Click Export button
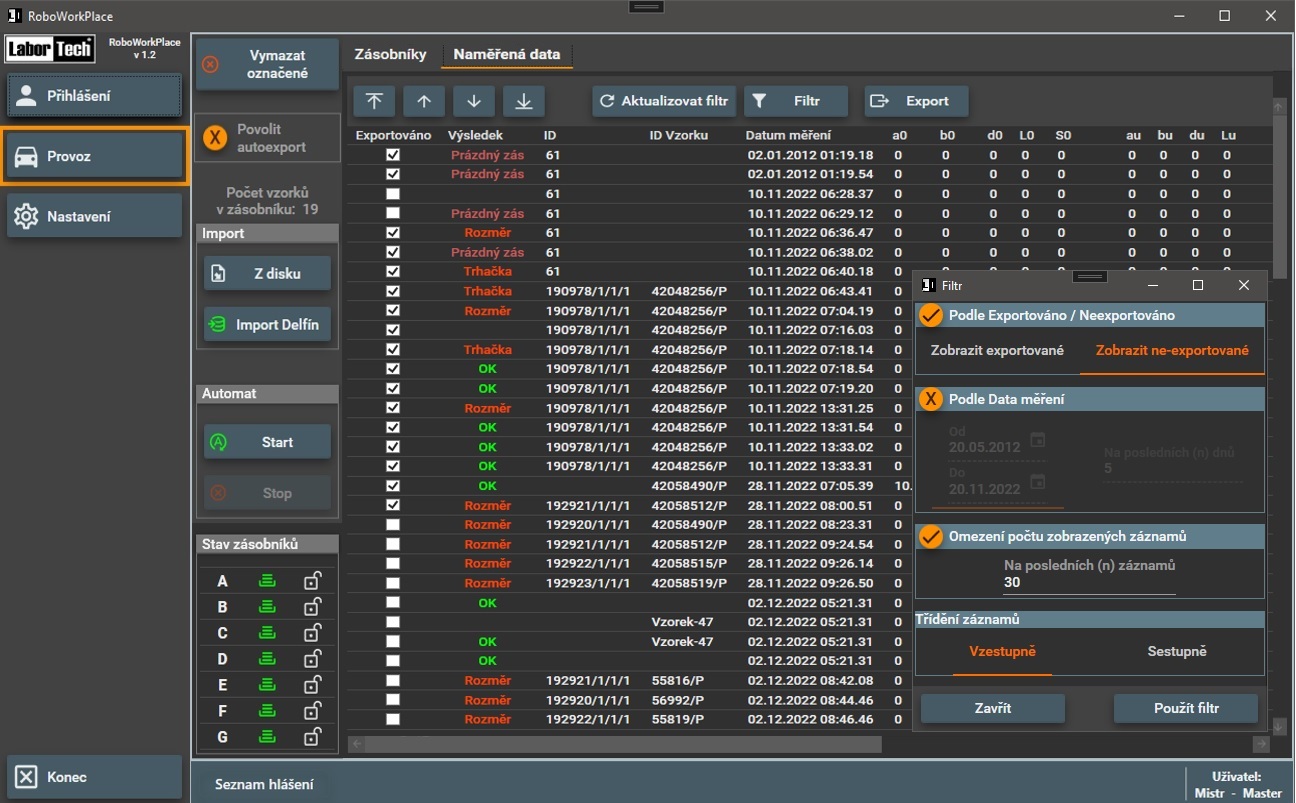 coord(916,101)
